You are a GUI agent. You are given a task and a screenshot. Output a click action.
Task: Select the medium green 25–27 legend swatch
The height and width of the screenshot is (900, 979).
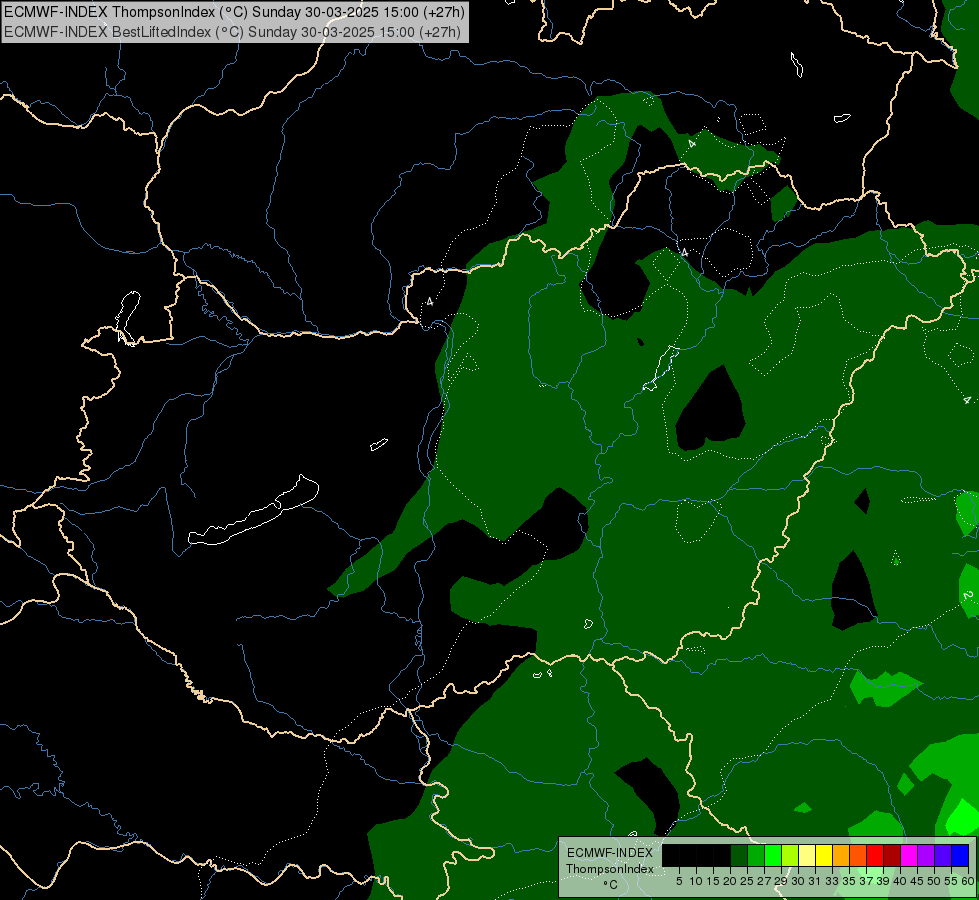756,855
